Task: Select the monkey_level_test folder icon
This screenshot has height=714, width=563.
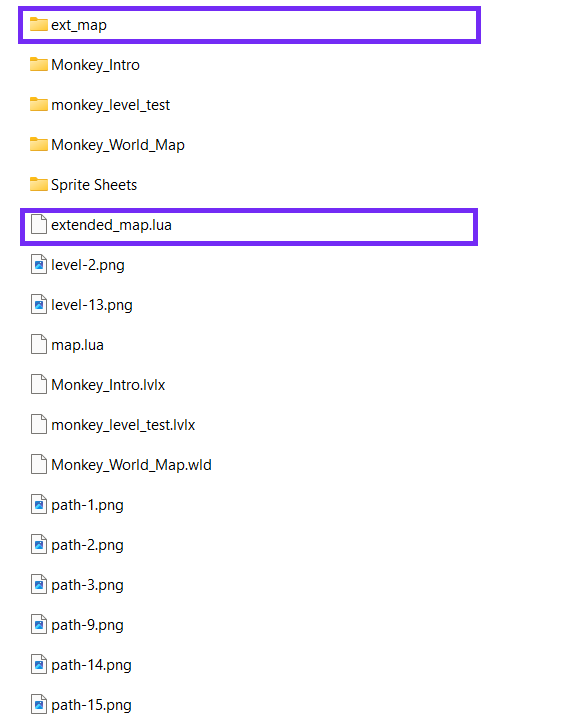Action: click(39, 105)
